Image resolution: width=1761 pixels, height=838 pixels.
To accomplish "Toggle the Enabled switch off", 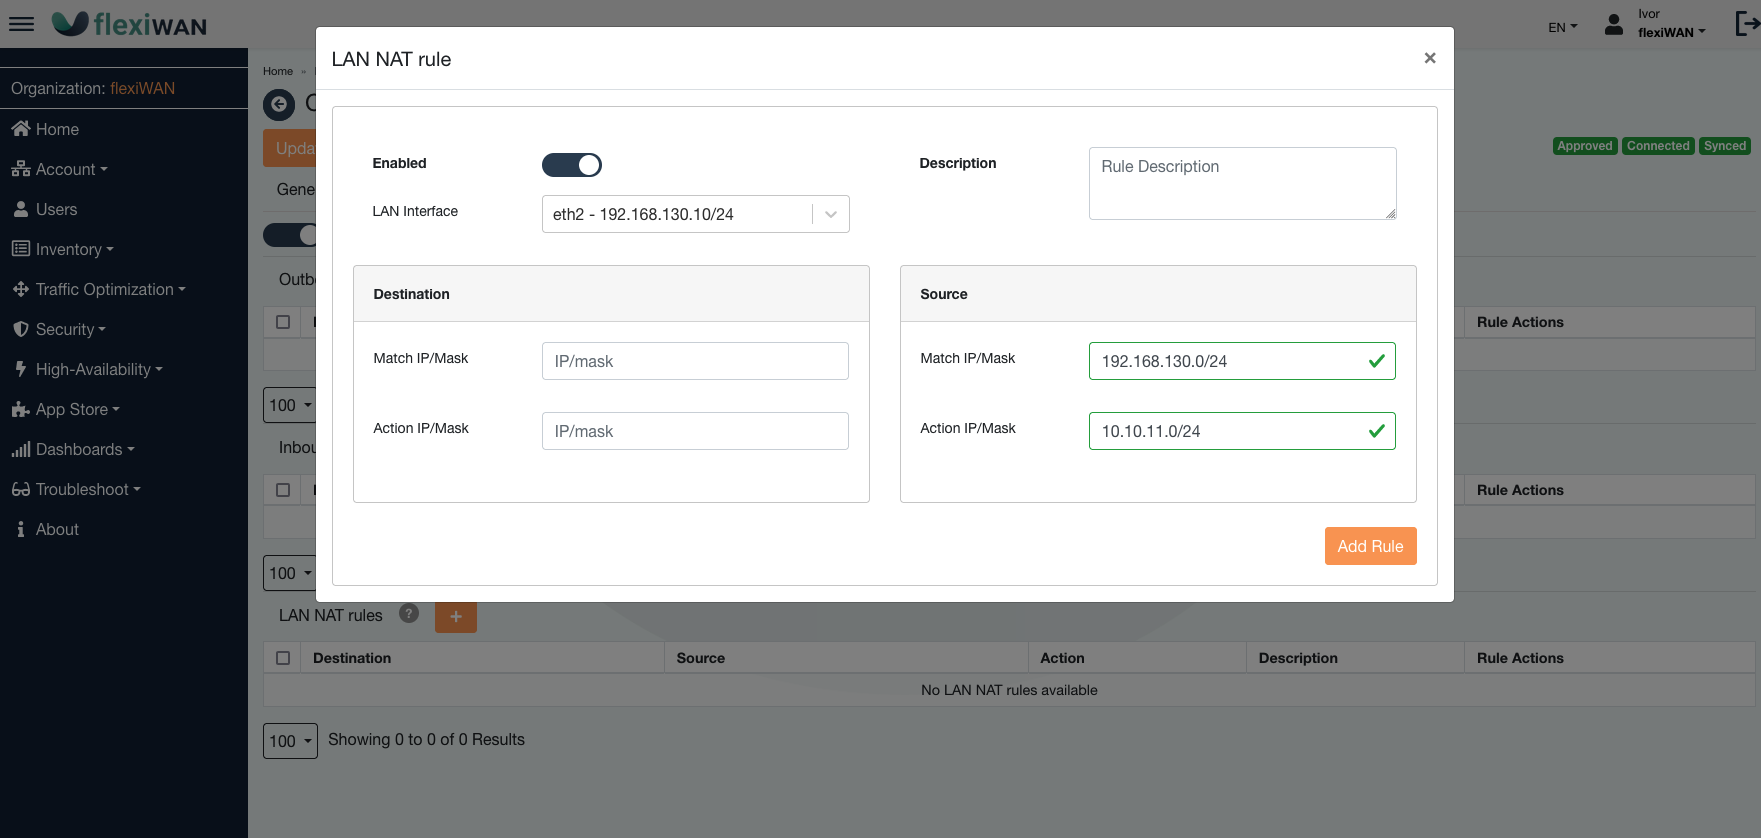I will (571, 165).
